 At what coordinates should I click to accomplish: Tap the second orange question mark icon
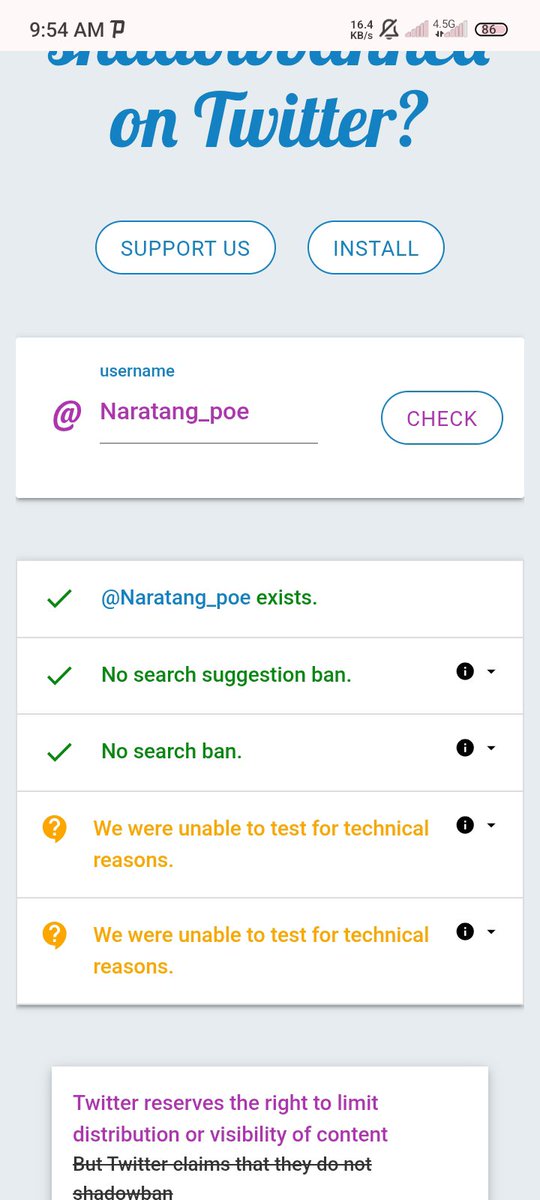[x=55, y=935]
